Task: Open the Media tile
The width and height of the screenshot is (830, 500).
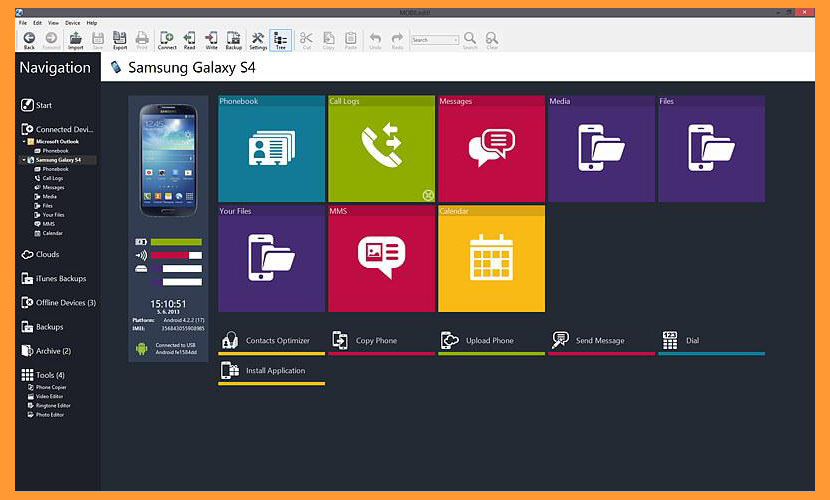Action: 602,149
